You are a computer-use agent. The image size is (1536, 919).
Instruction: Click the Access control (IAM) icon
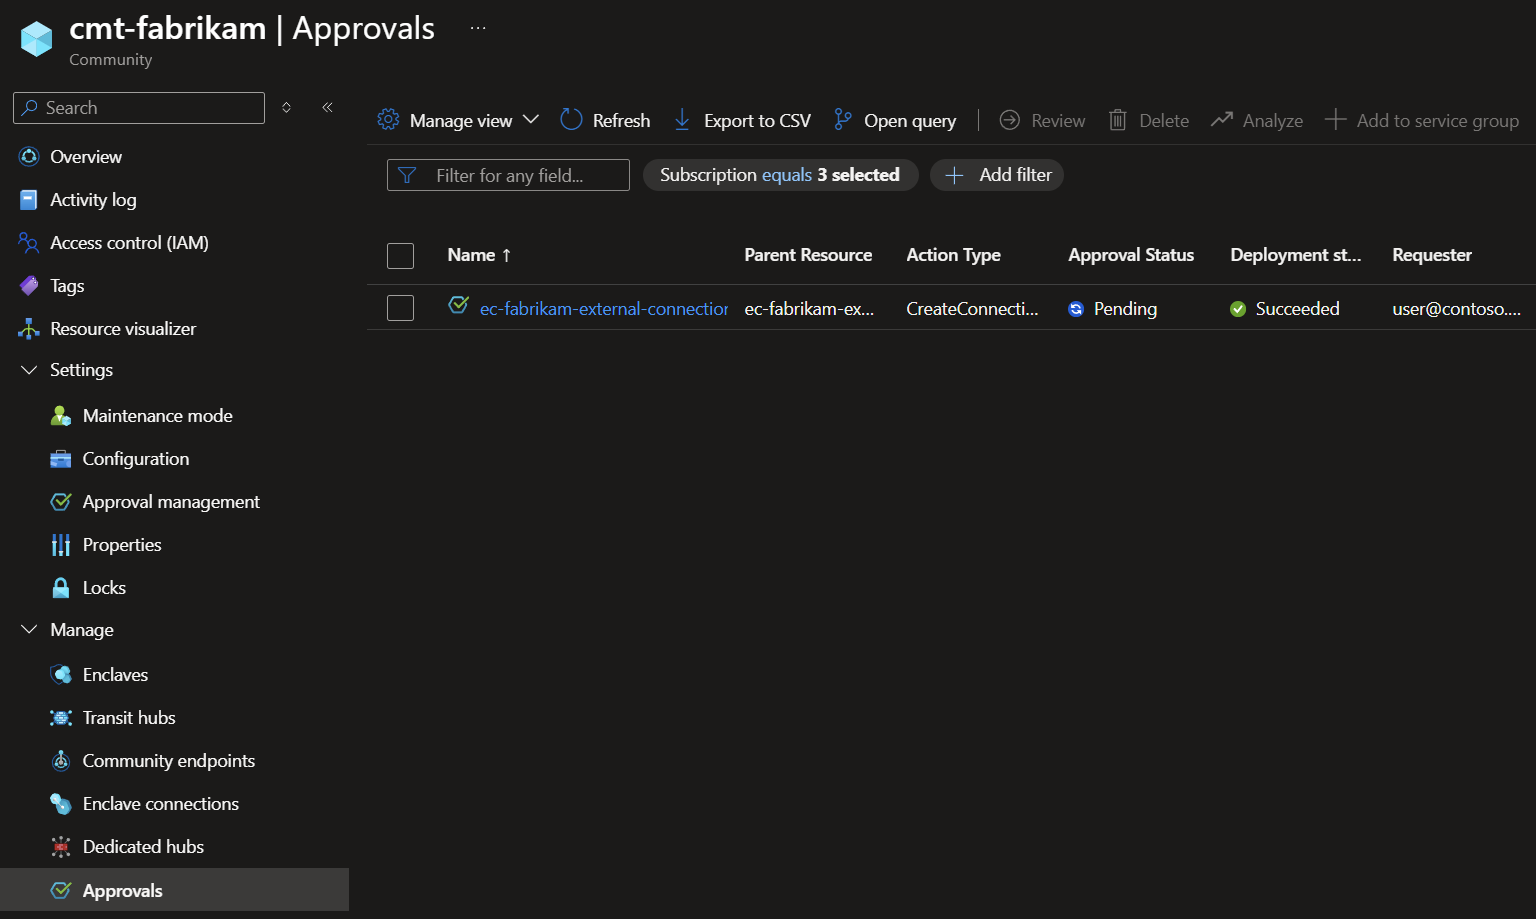[29, 243]
